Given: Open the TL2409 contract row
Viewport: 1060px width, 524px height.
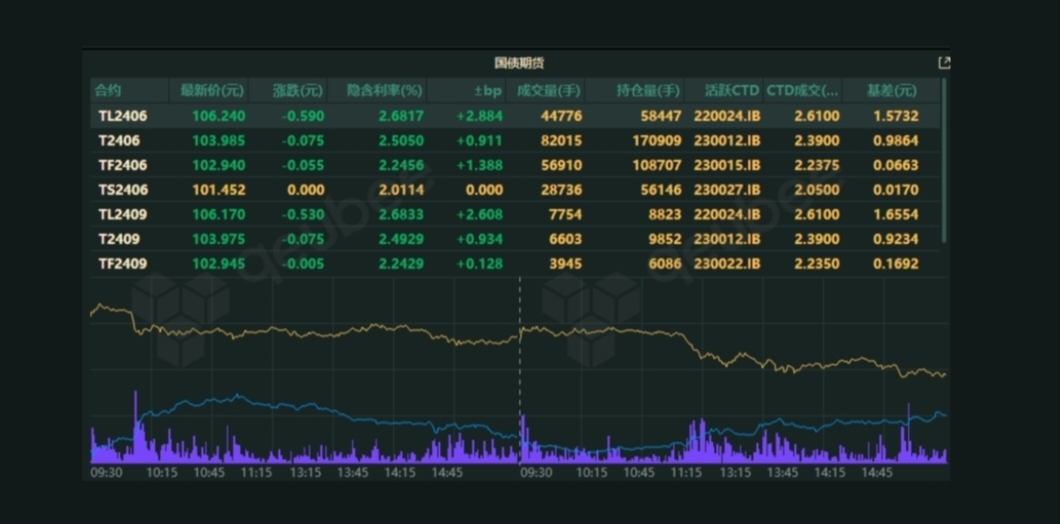Looking at the screenshot, I should 123,214.
